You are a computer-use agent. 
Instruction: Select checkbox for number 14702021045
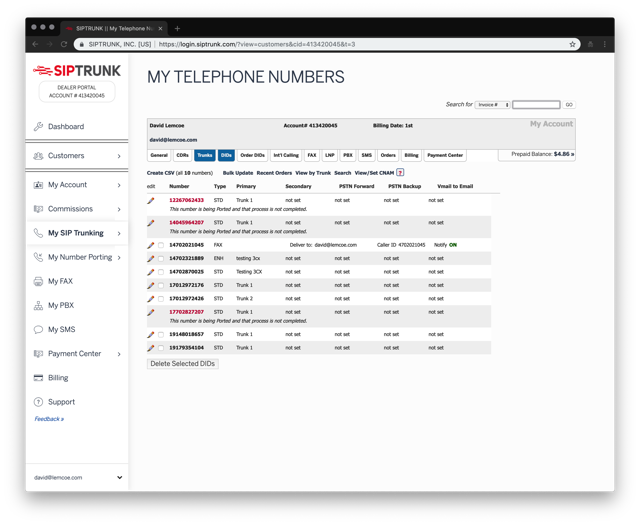(161, 245)
